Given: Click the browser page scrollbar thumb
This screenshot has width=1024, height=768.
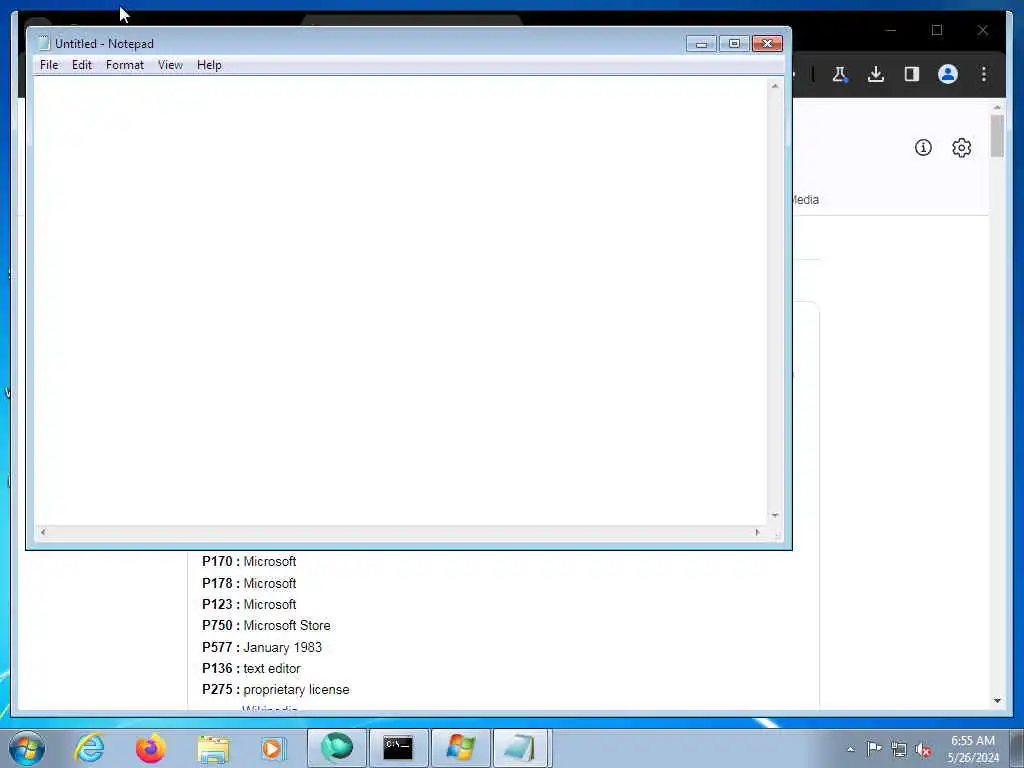Looking at the screenshot, I should pyautogui.click(x=997, y=136).
